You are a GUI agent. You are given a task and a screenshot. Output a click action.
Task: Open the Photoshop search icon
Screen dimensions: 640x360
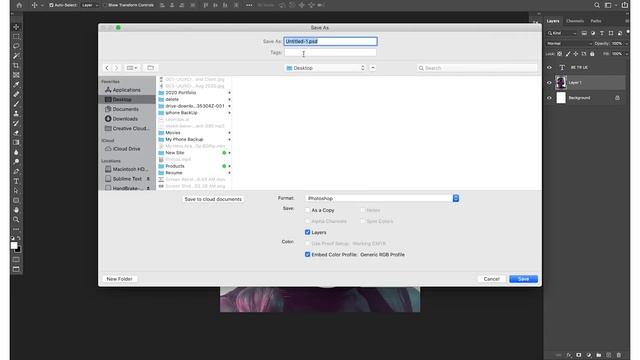click(597, 5)
